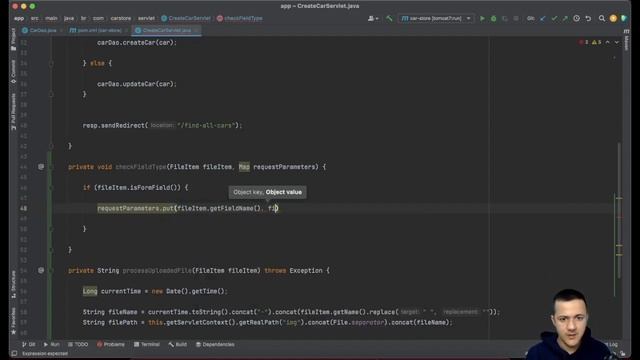Viewport: 640px width, 360px height.
Task: Open the Dependencies tool window tab
Action: 215,344
